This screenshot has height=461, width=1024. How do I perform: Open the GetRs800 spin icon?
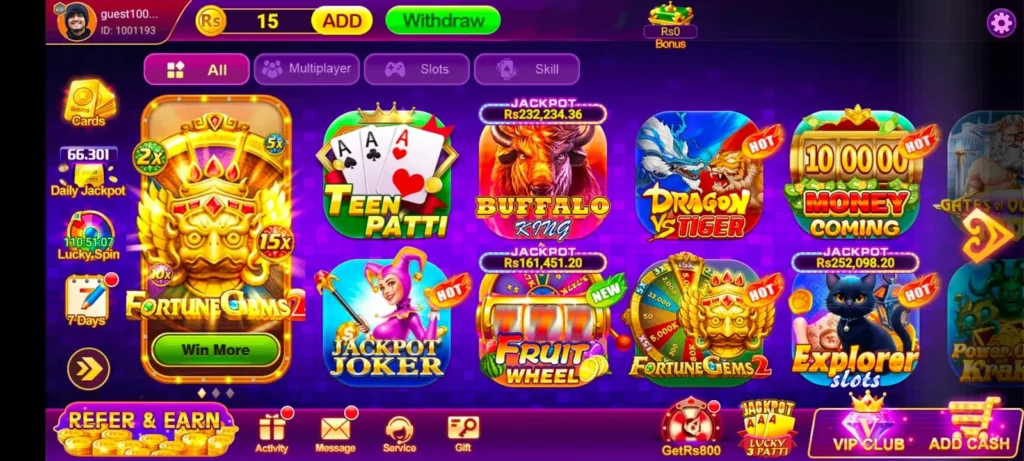tap(691, 428)
